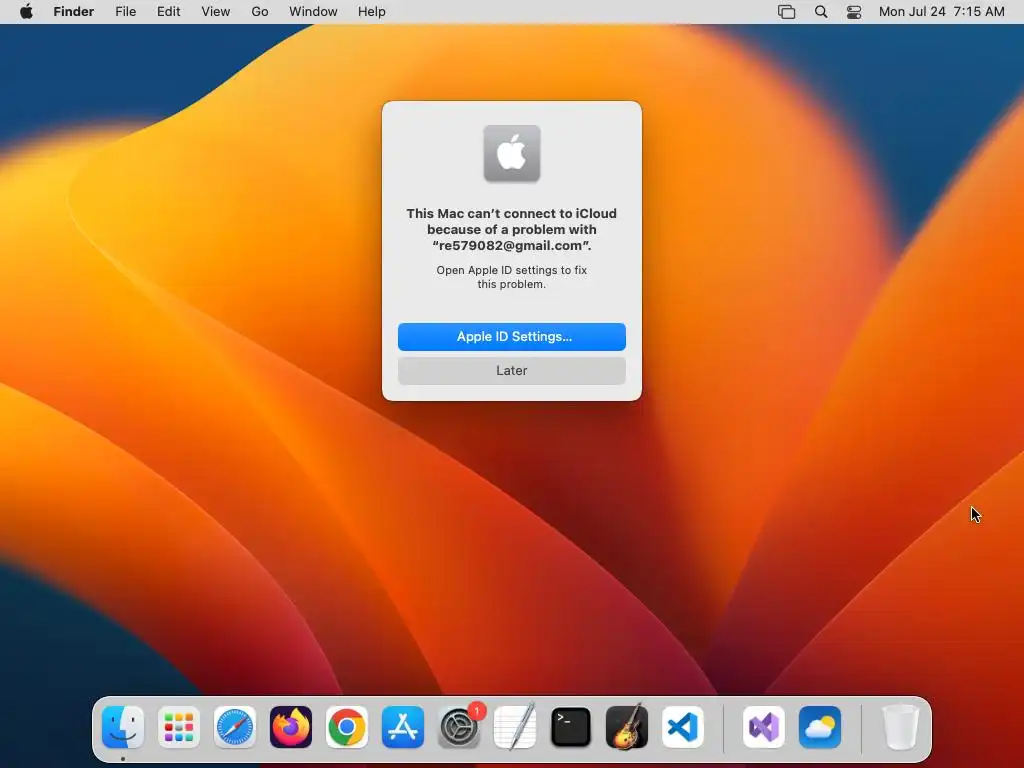Open the Window menu
Image resolution: width=1024 pixels, height=768 pixels.
(313, 12)
